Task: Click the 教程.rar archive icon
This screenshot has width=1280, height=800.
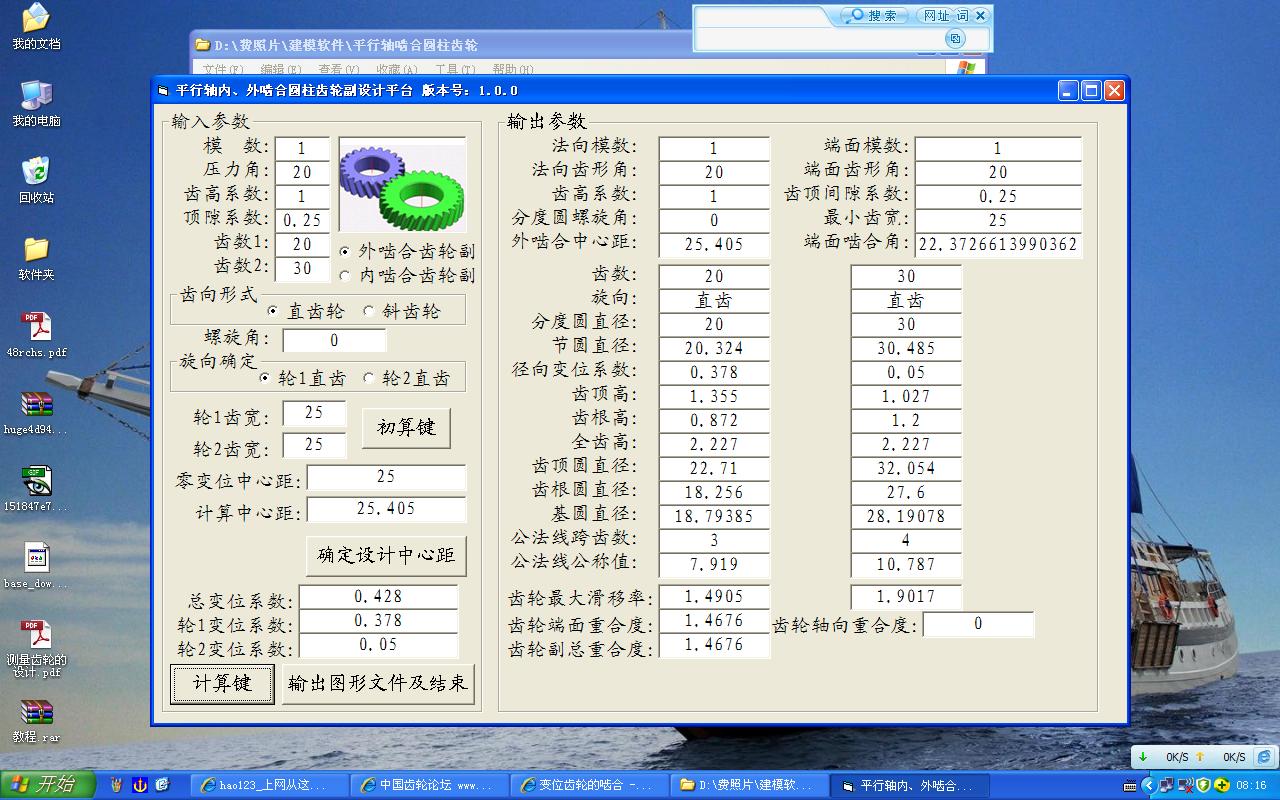Action: pyautogui.click(x=36, y=720)
